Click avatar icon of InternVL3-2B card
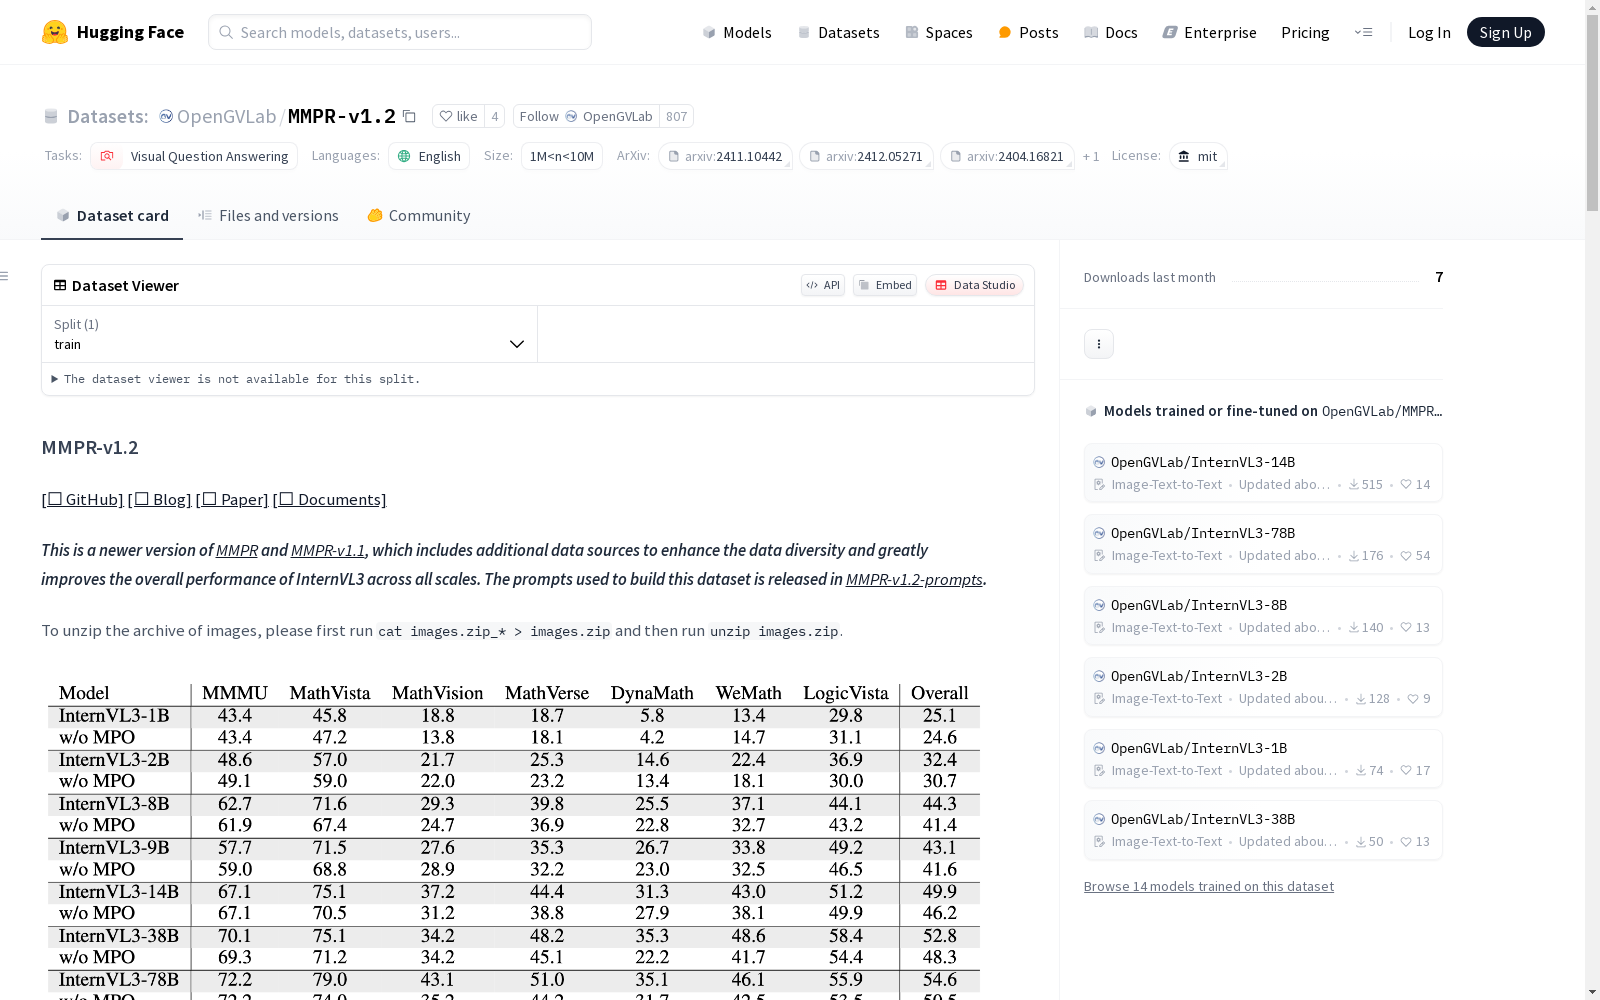1600x1000 pixels. point(1099,676)
